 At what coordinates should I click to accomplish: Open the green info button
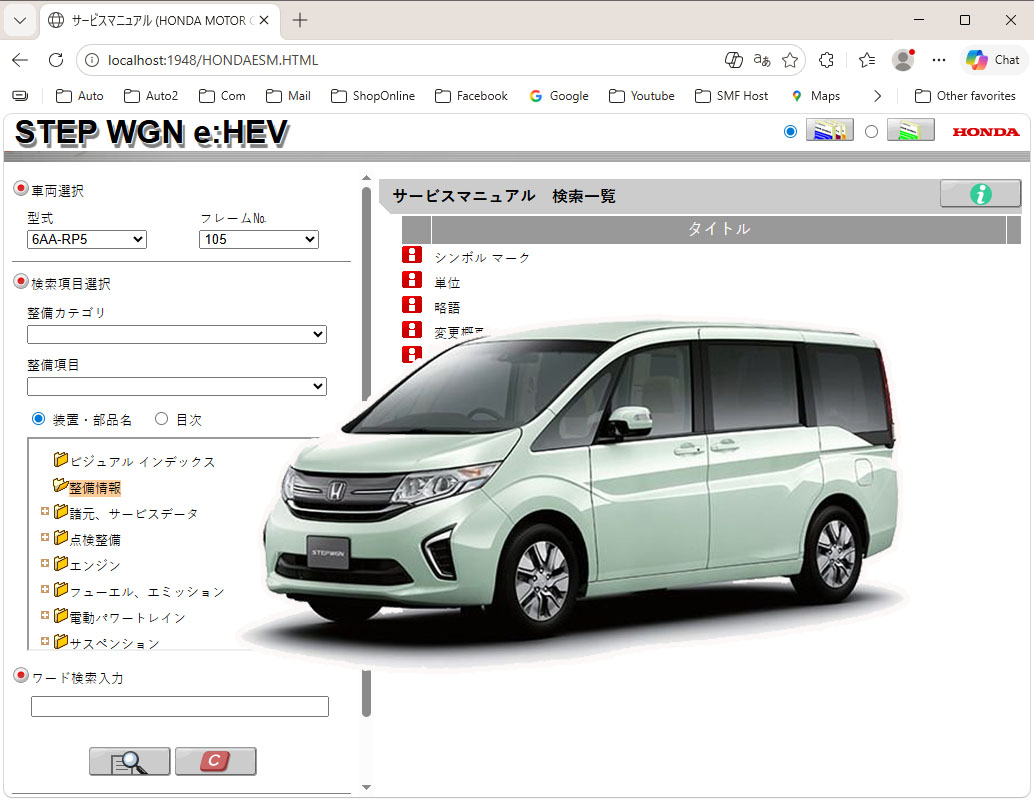(x=980, y=194)
